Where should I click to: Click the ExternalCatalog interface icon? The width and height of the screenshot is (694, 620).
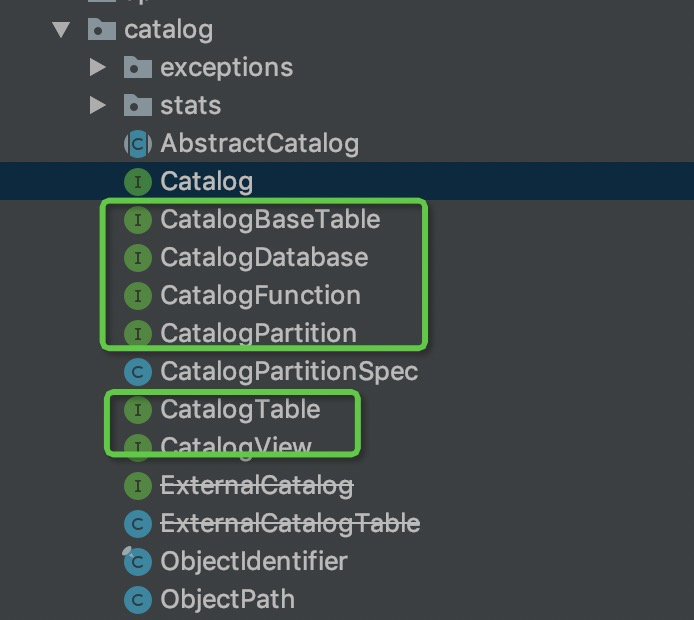tap(137, 486)
